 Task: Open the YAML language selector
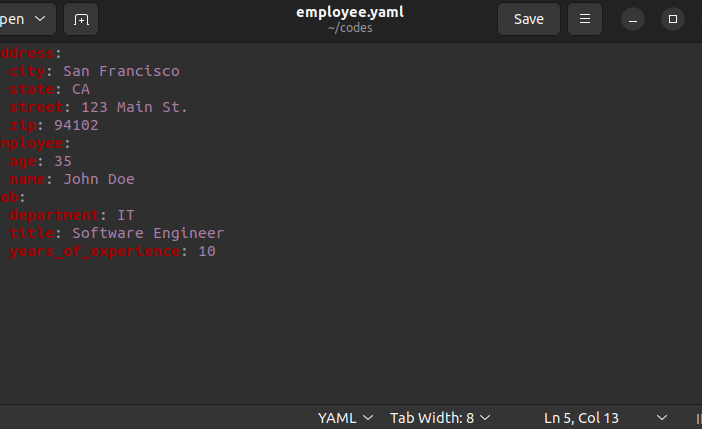click(345, 418)
